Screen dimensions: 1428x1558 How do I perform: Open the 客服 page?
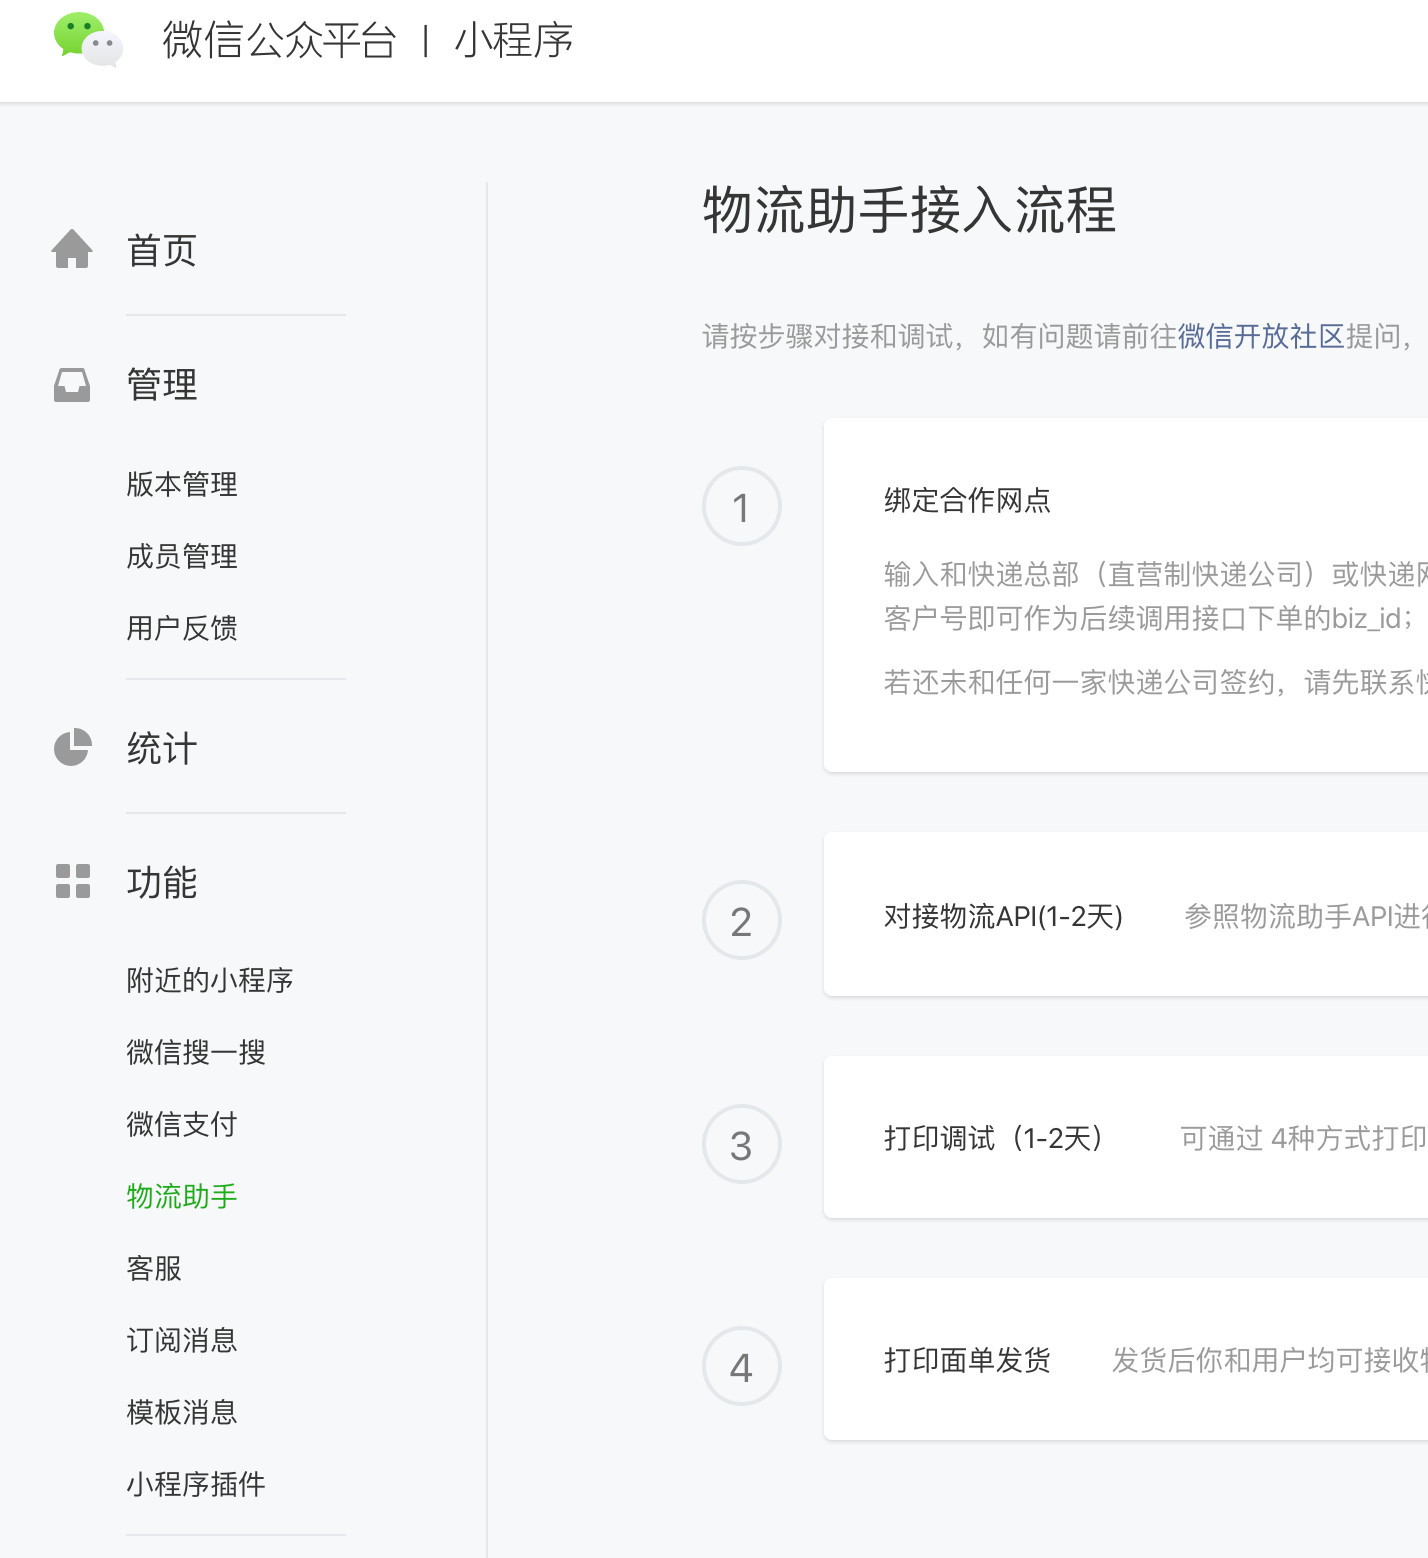(154, 1268)
